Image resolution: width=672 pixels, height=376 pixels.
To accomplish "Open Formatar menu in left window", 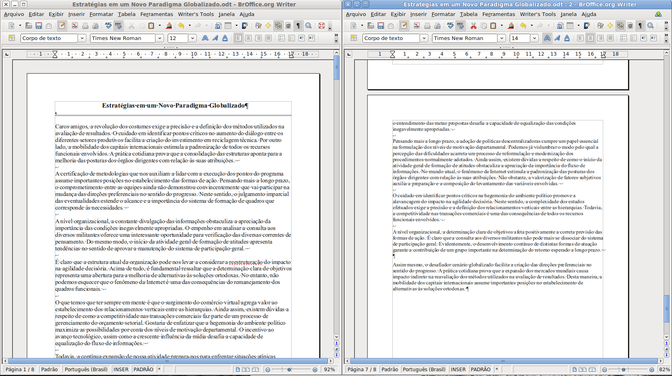I will coord(101,14).
